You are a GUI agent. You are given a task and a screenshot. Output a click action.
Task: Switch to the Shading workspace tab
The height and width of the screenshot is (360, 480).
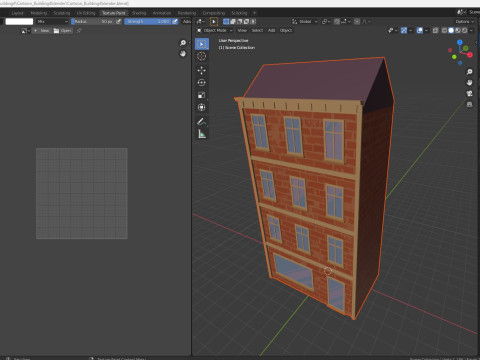pyautogui.click(x=139, y=13)
